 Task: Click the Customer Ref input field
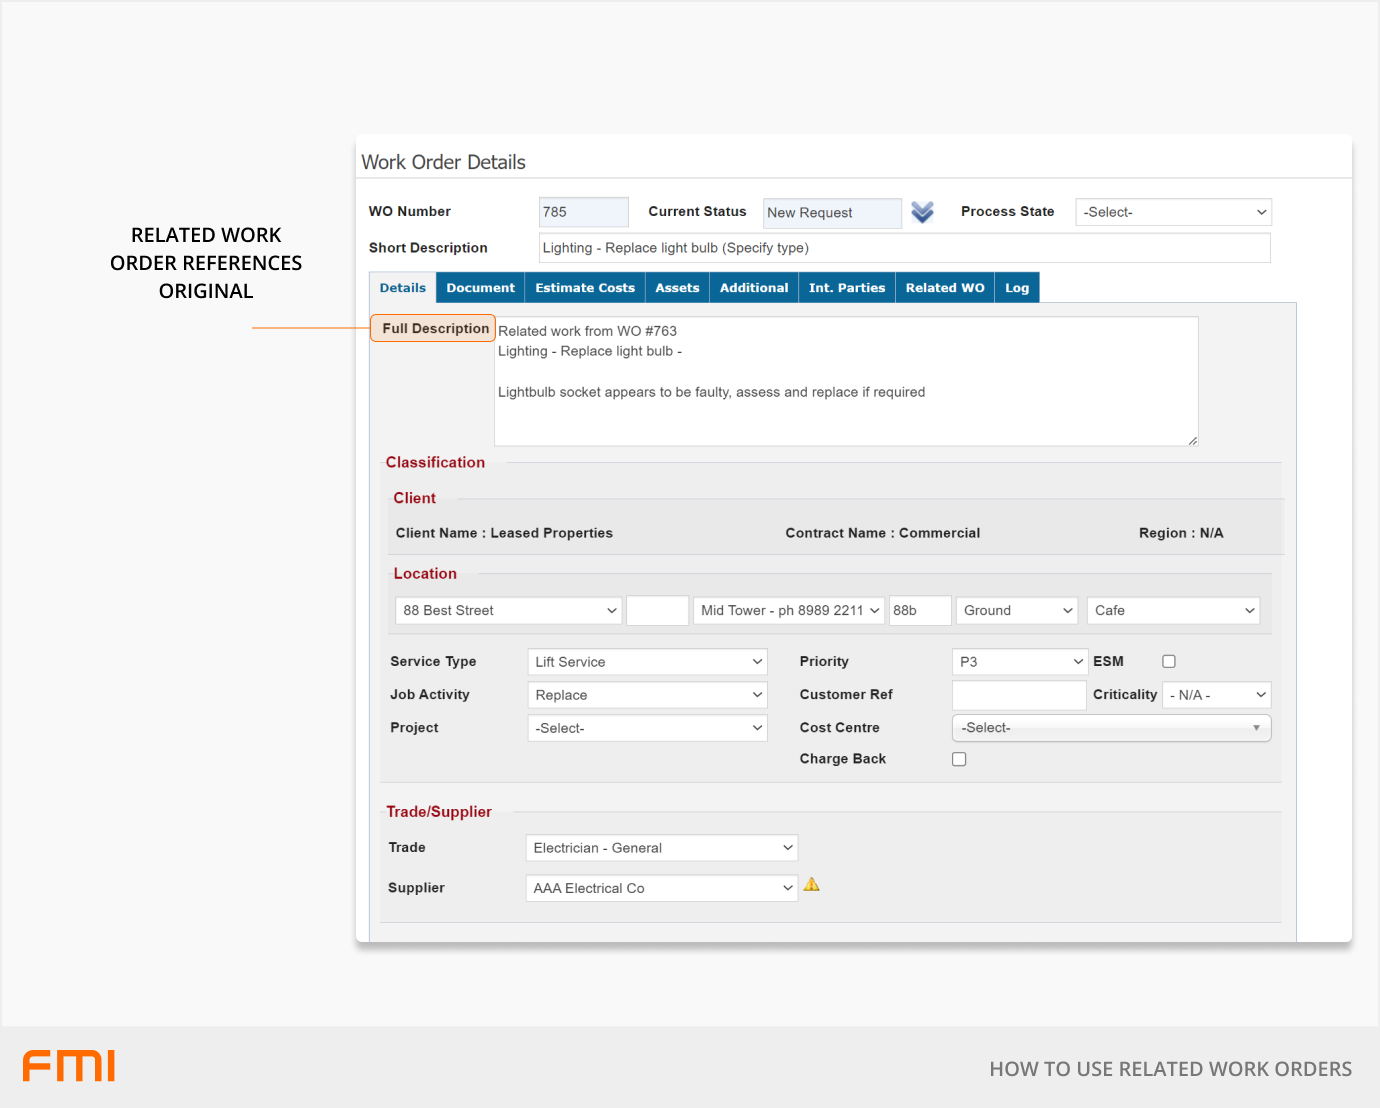pyautogui.click(x=1018, y=695)
